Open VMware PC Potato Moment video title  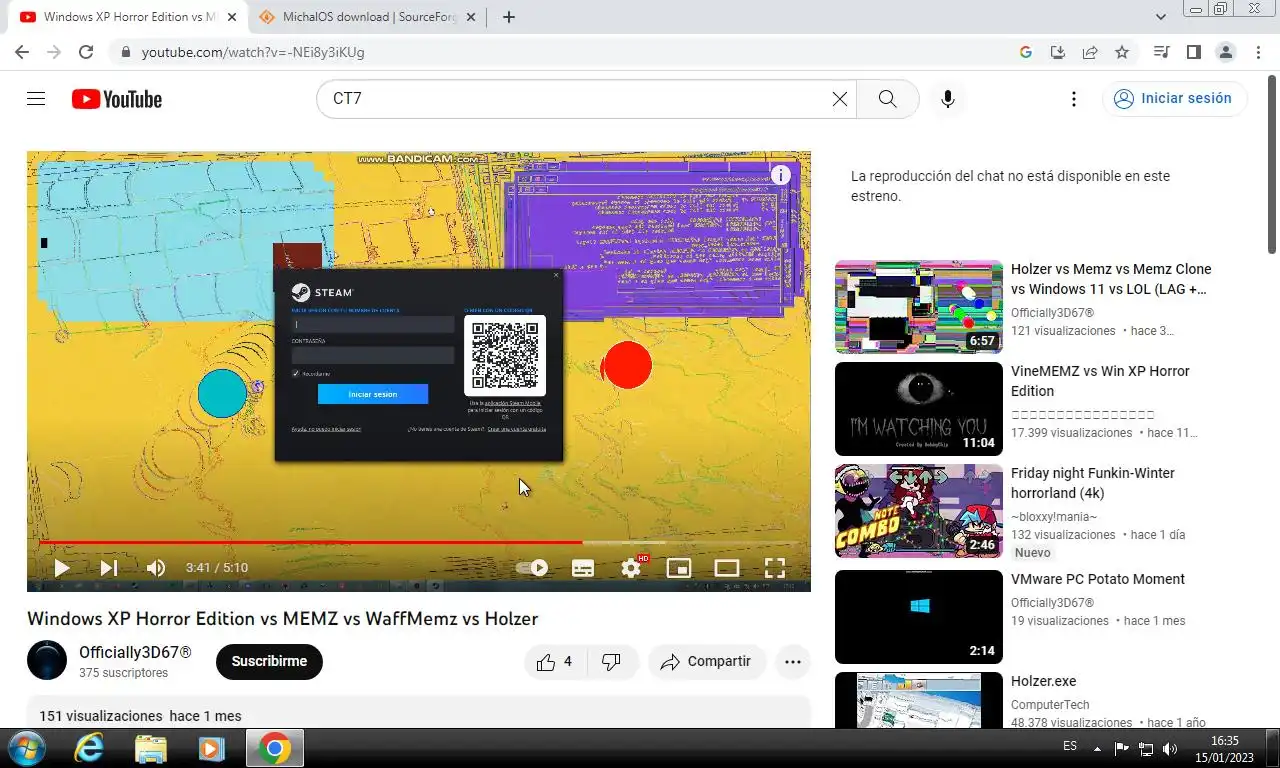1098,579
